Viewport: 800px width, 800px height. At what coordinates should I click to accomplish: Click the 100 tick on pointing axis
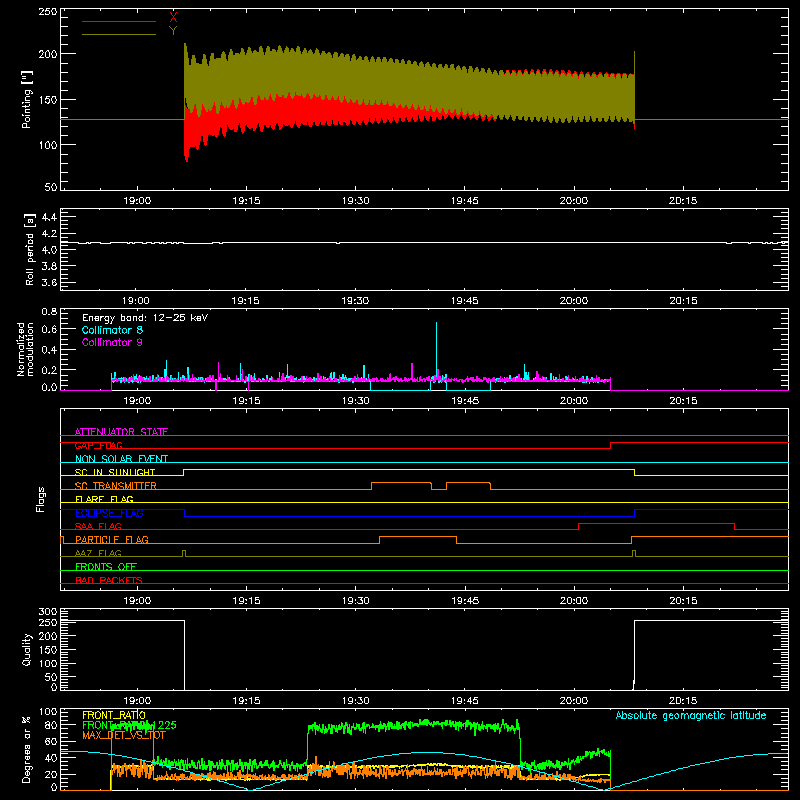coord(48,145)
